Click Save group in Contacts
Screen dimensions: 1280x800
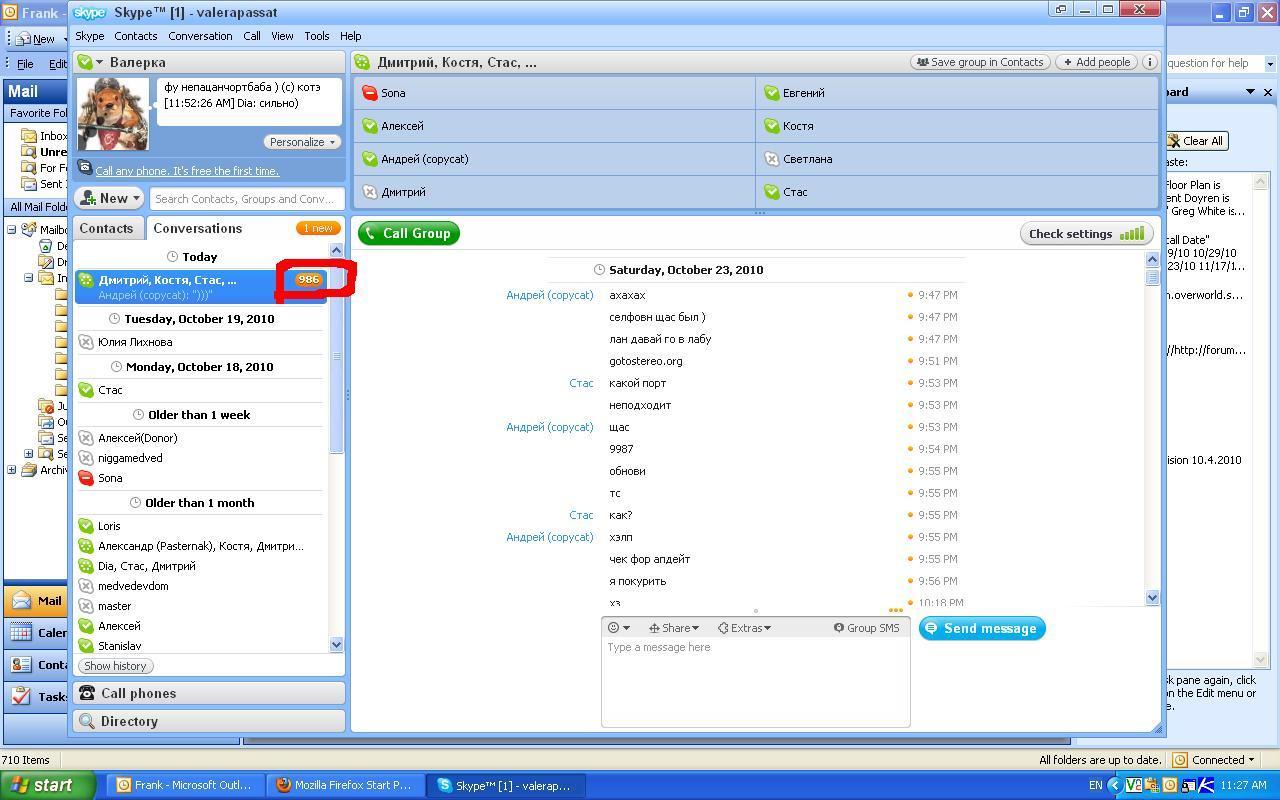[x=980, y=62]
